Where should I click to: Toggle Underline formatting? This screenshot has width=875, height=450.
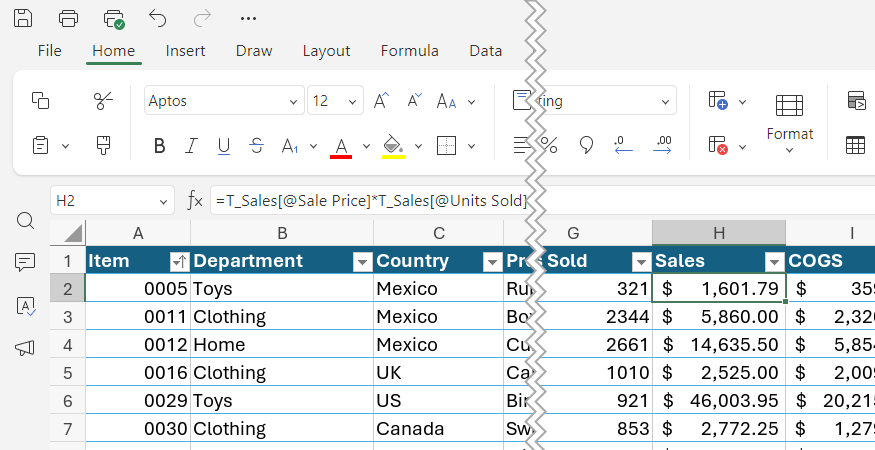[x=224, y=146]
